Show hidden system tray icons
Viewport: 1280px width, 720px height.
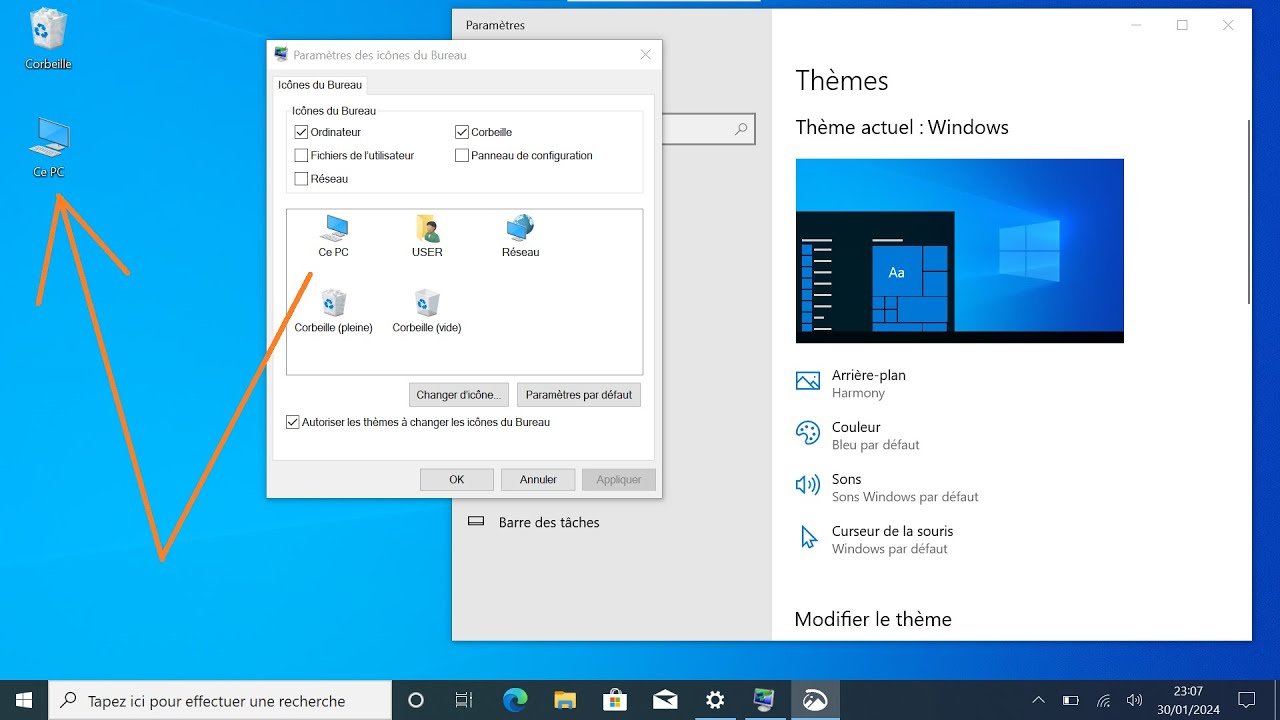click(x=1038, y=700)
